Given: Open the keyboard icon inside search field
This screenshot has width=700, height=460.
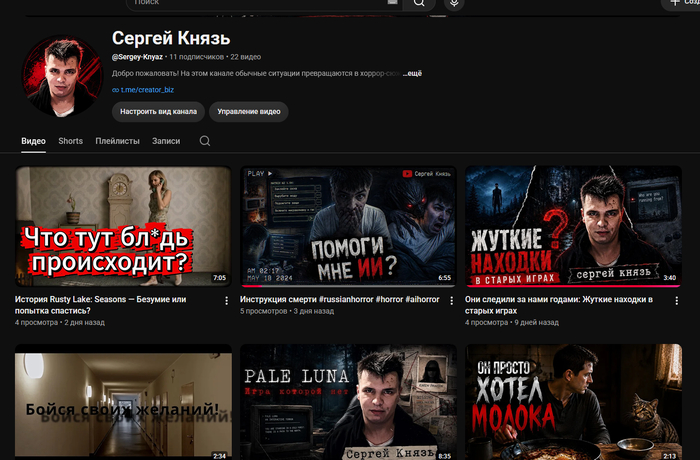Looking at the screenshot, I should click(392, 2).
